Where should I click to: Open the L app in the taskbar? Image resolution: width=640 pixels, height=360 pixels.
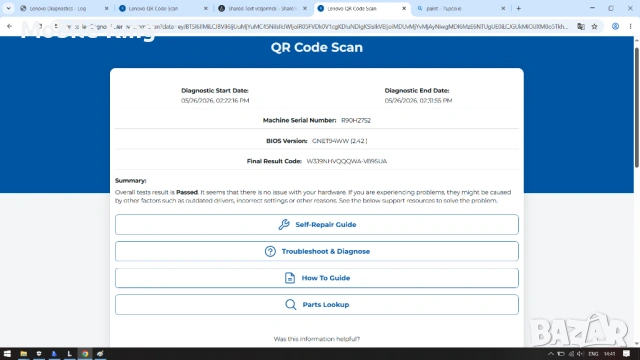pyautogui.click(x=69, y=354)
